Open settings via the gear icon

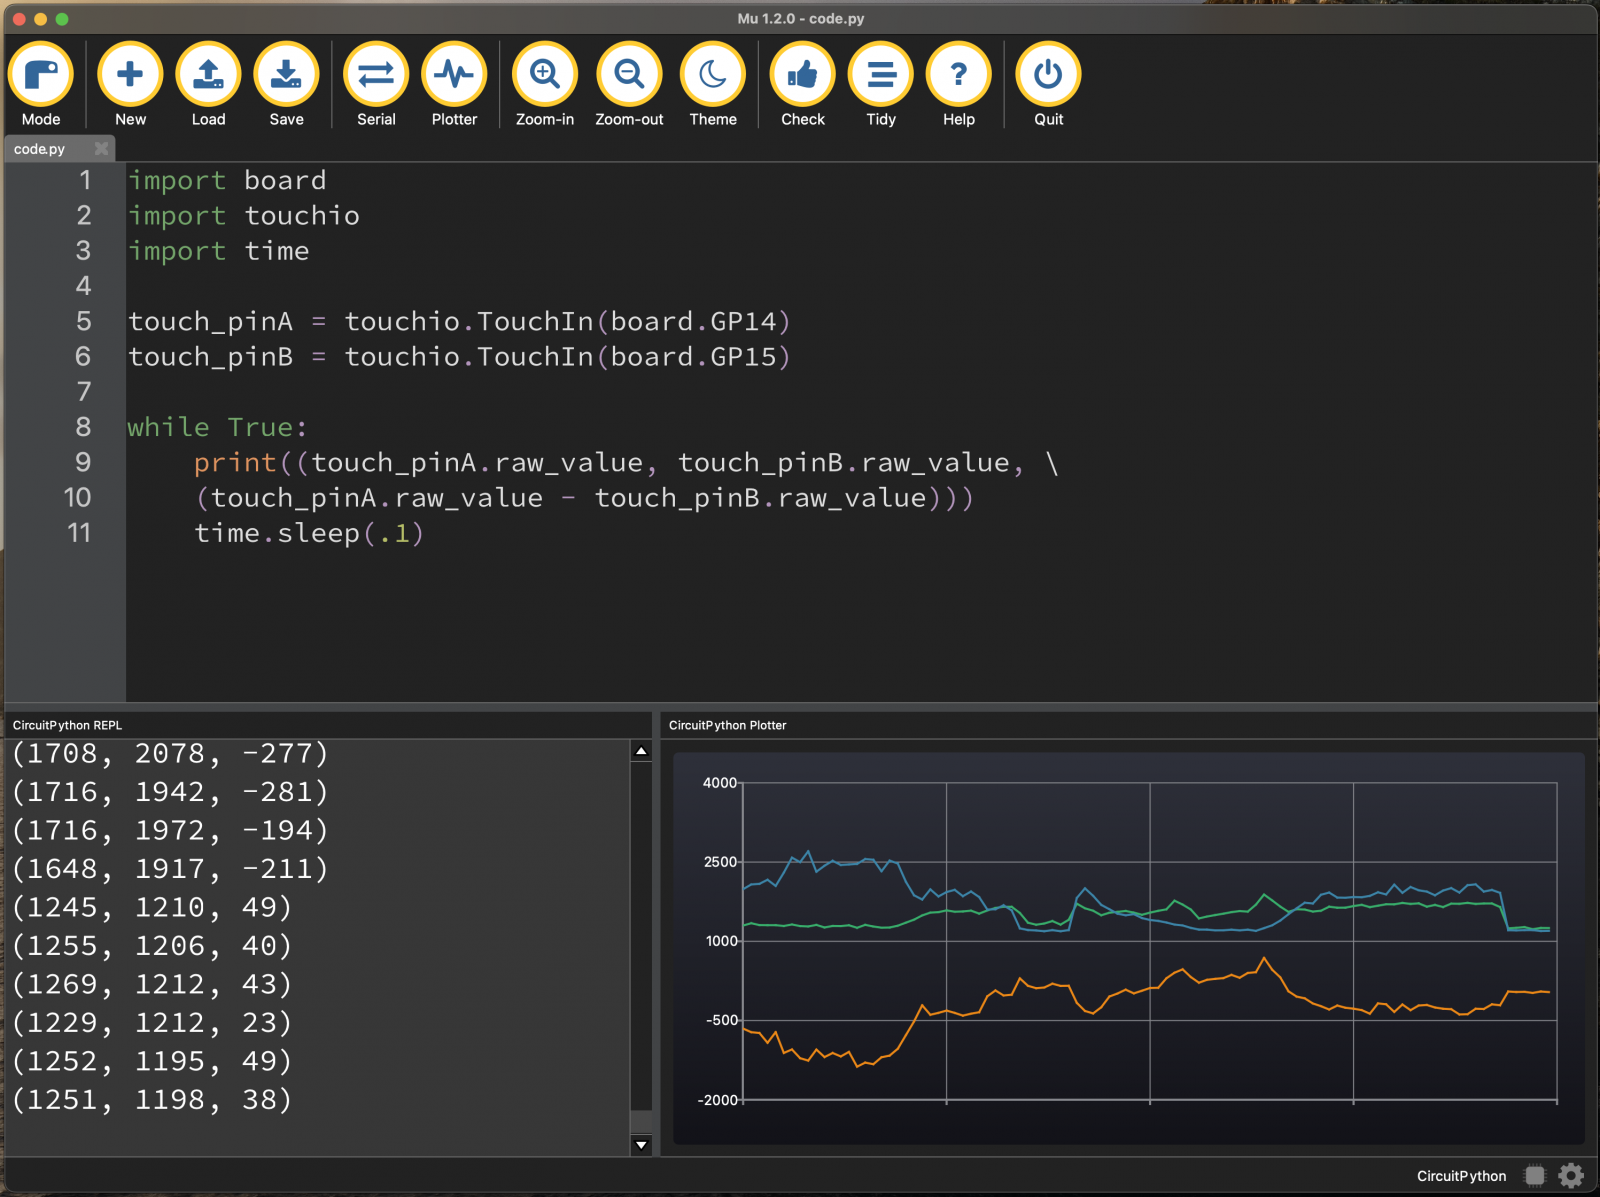1571,1175
